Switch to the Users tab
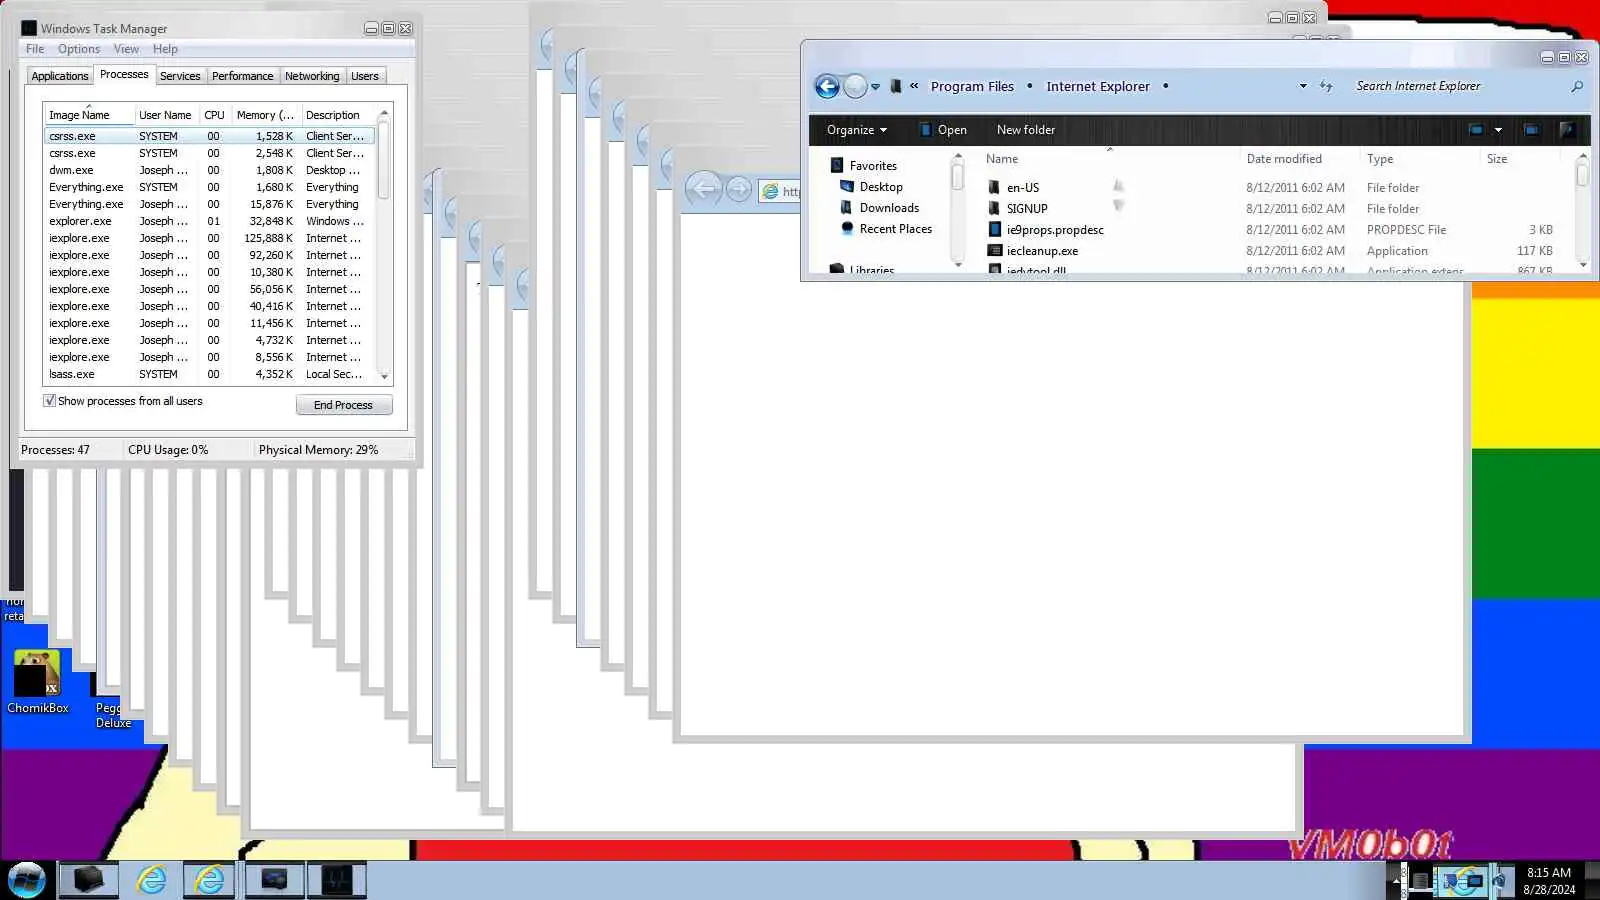This screenshot has width=1600, height=900. pyautogui.click(x=365, y=76)
